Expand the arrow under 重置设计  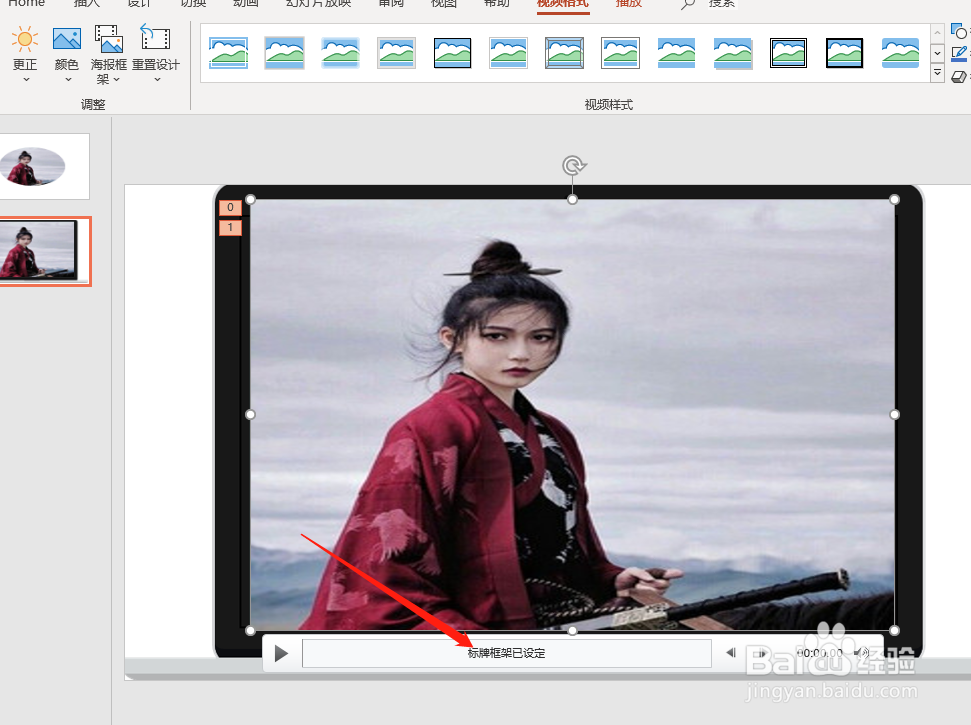[157, 80]
